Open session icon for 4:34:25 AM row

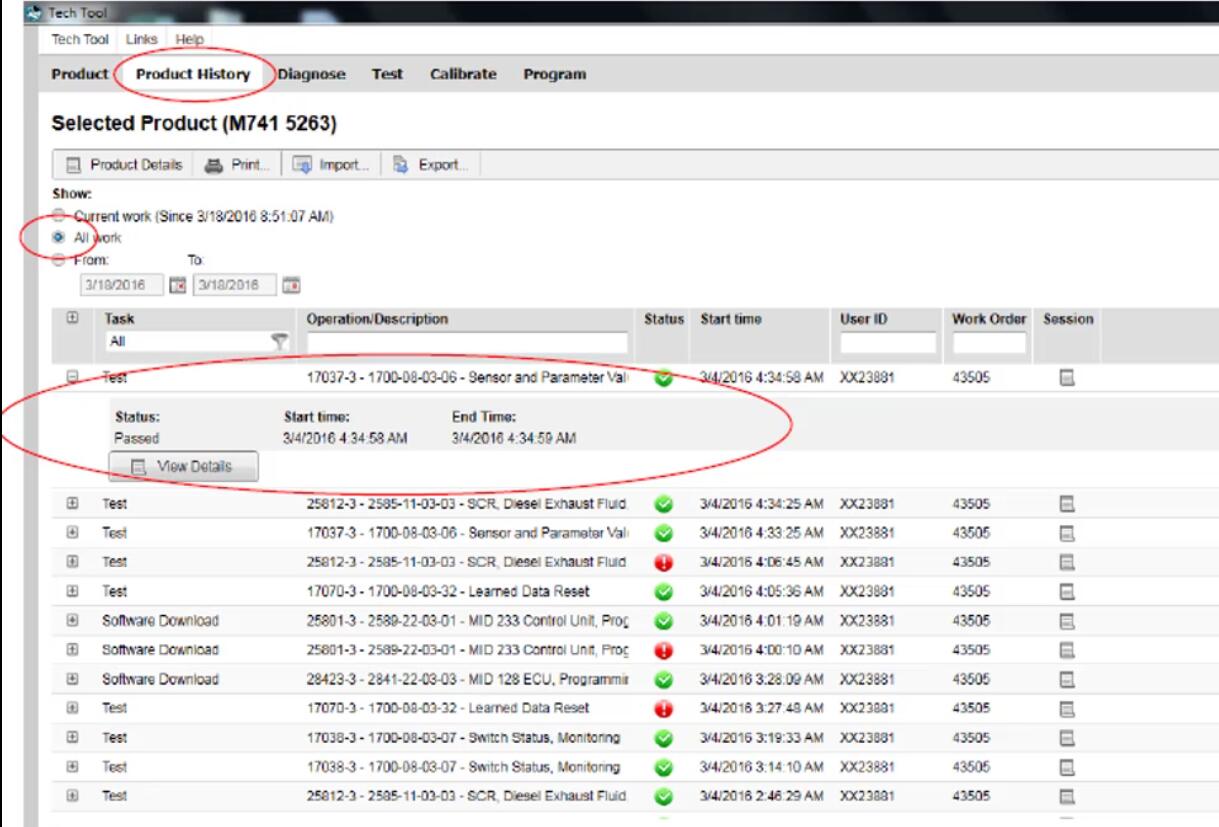tap(1068, 503)
